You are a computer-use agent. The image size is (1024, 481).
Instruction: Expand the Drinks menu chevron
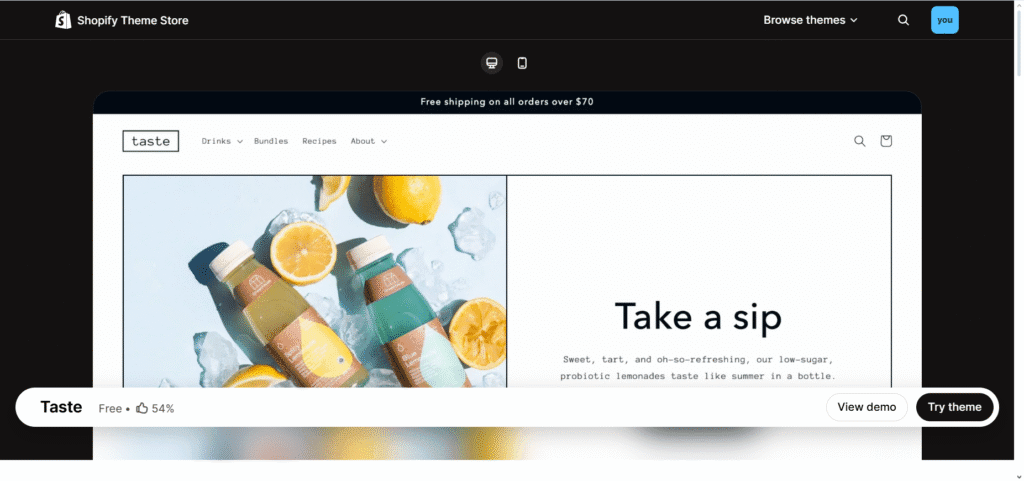click(x=240, y=142)
